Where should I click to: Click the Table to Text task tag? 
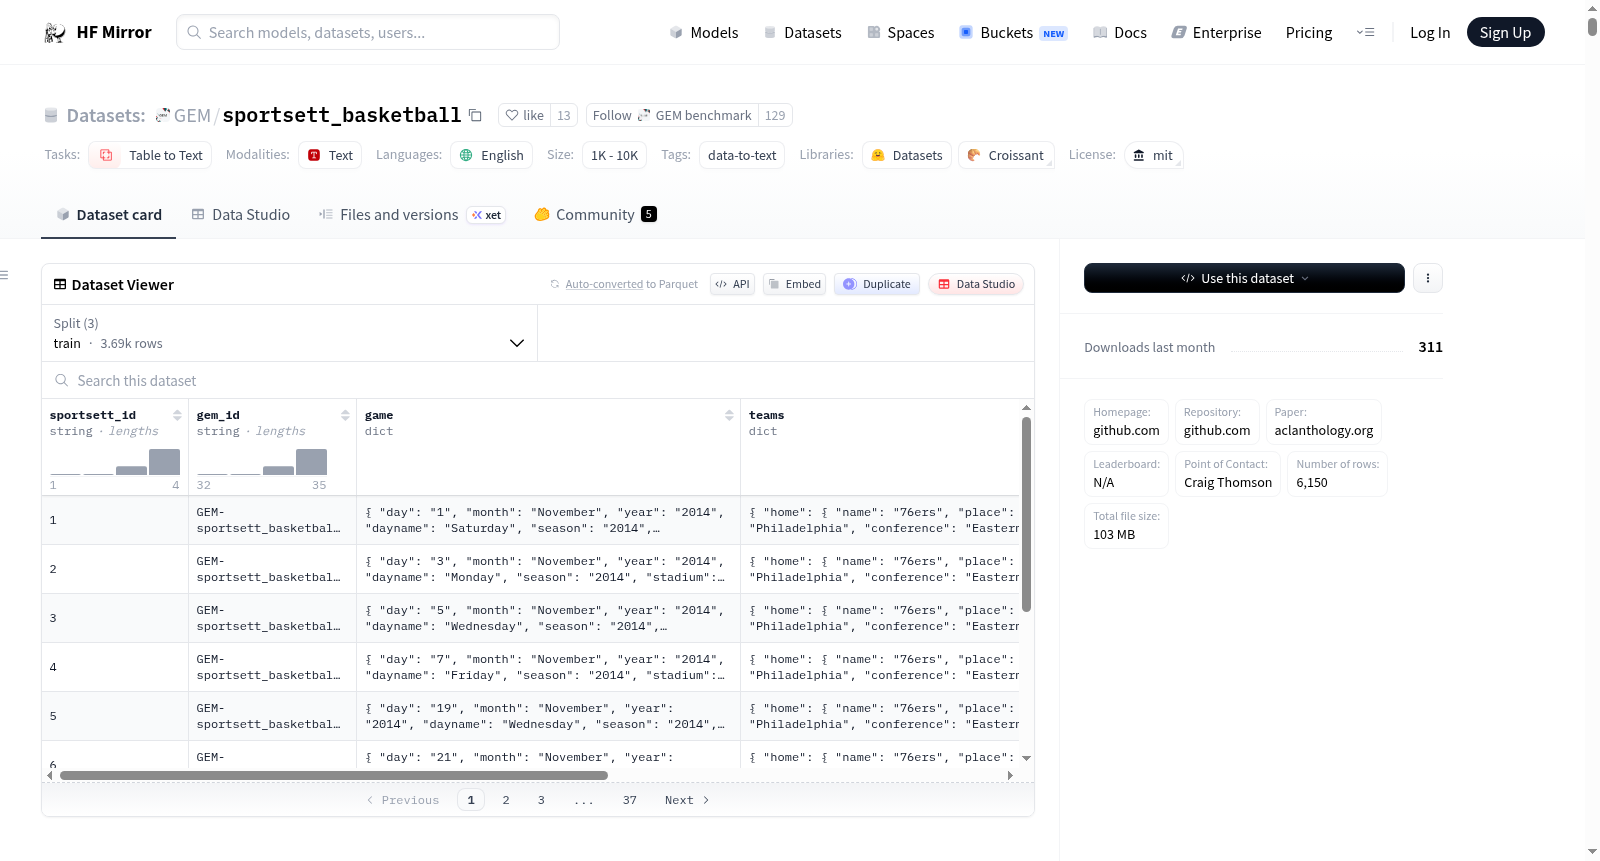[150, 155]
